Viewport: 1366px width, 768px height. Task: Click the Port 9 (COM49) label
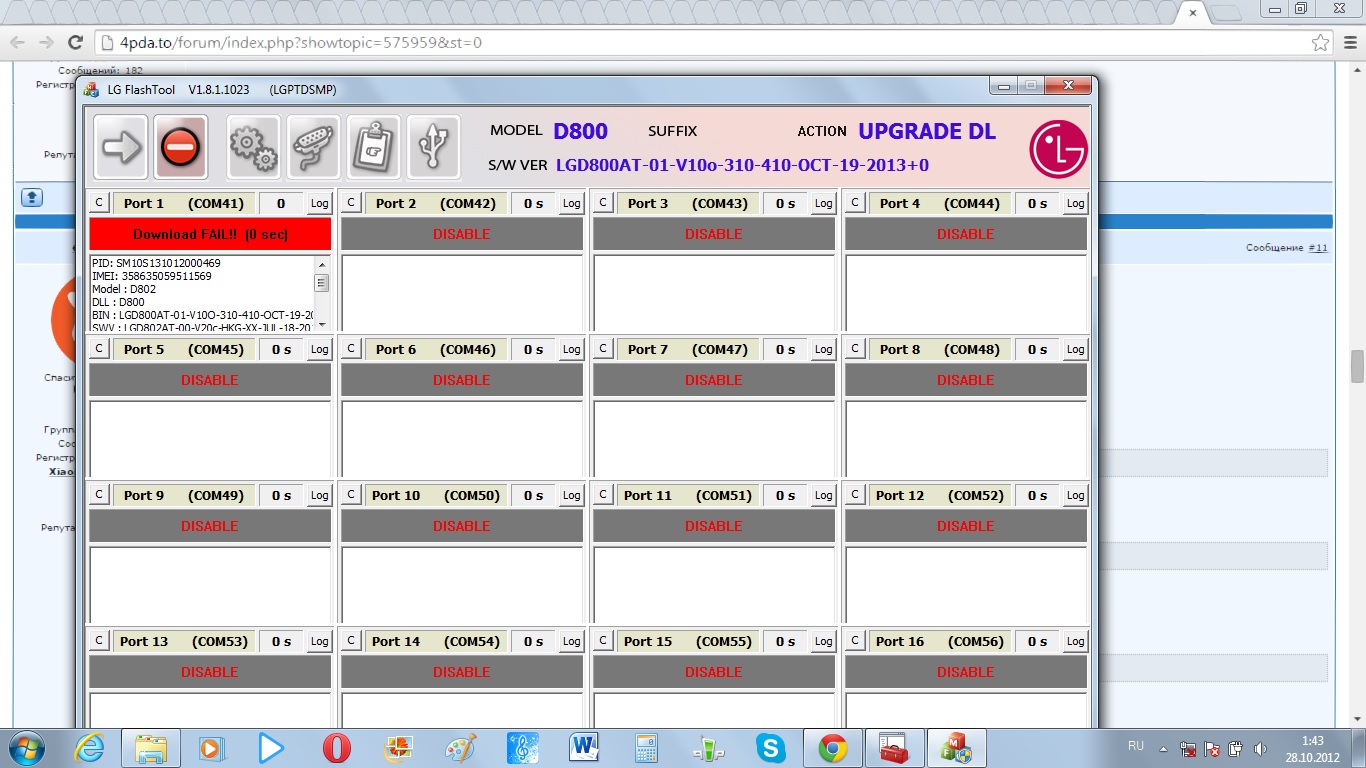(x=184, y=495)
